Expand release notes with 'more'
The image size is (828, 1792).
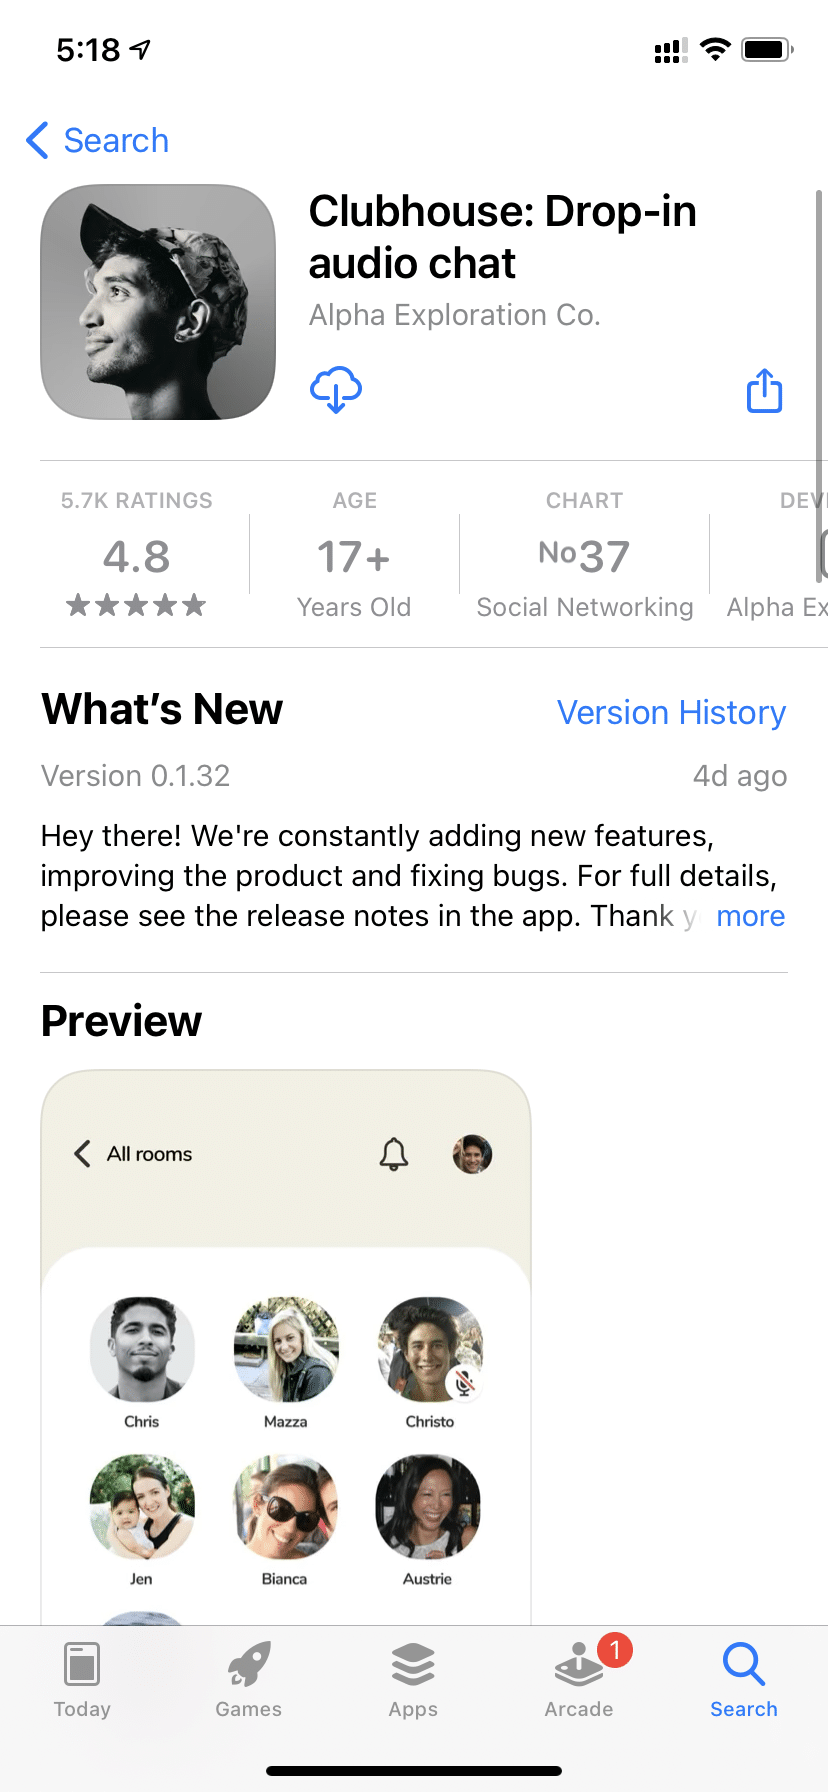coord(750,916)
